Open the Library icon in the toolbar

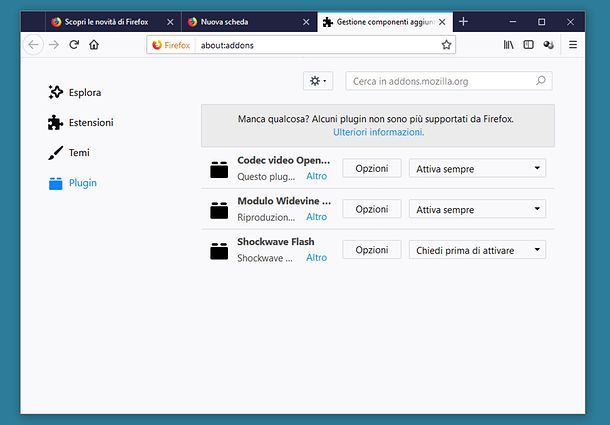coord(509,44)
